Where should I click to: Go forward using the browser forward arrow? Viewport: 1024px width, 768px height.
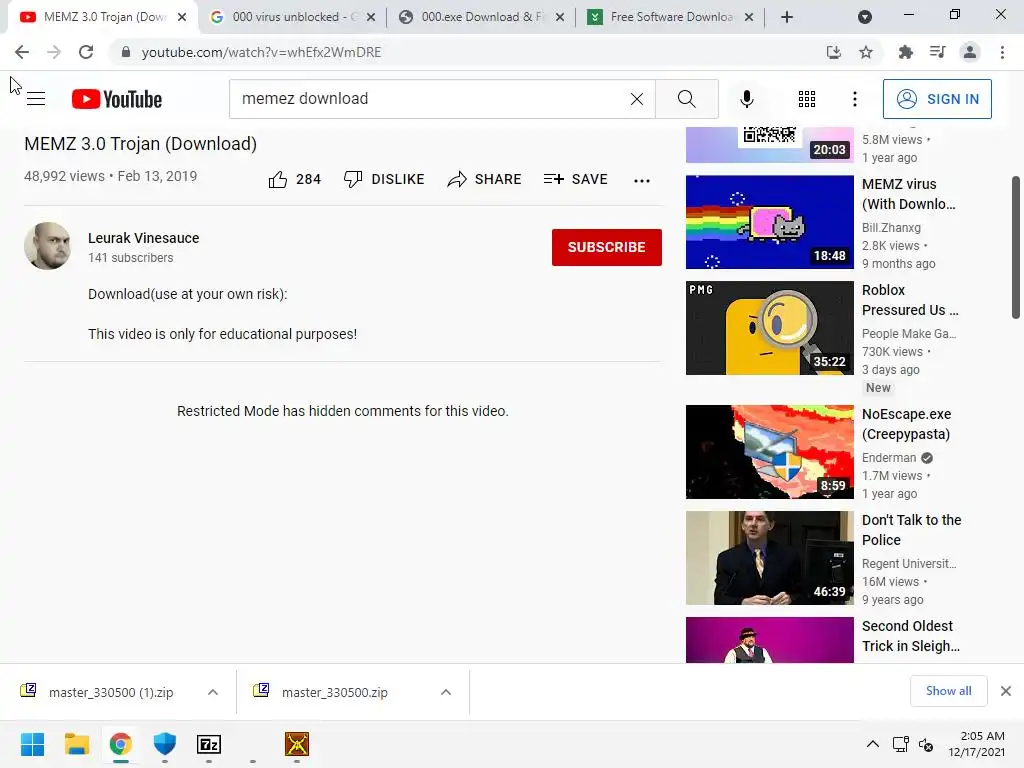coord(54,52)
